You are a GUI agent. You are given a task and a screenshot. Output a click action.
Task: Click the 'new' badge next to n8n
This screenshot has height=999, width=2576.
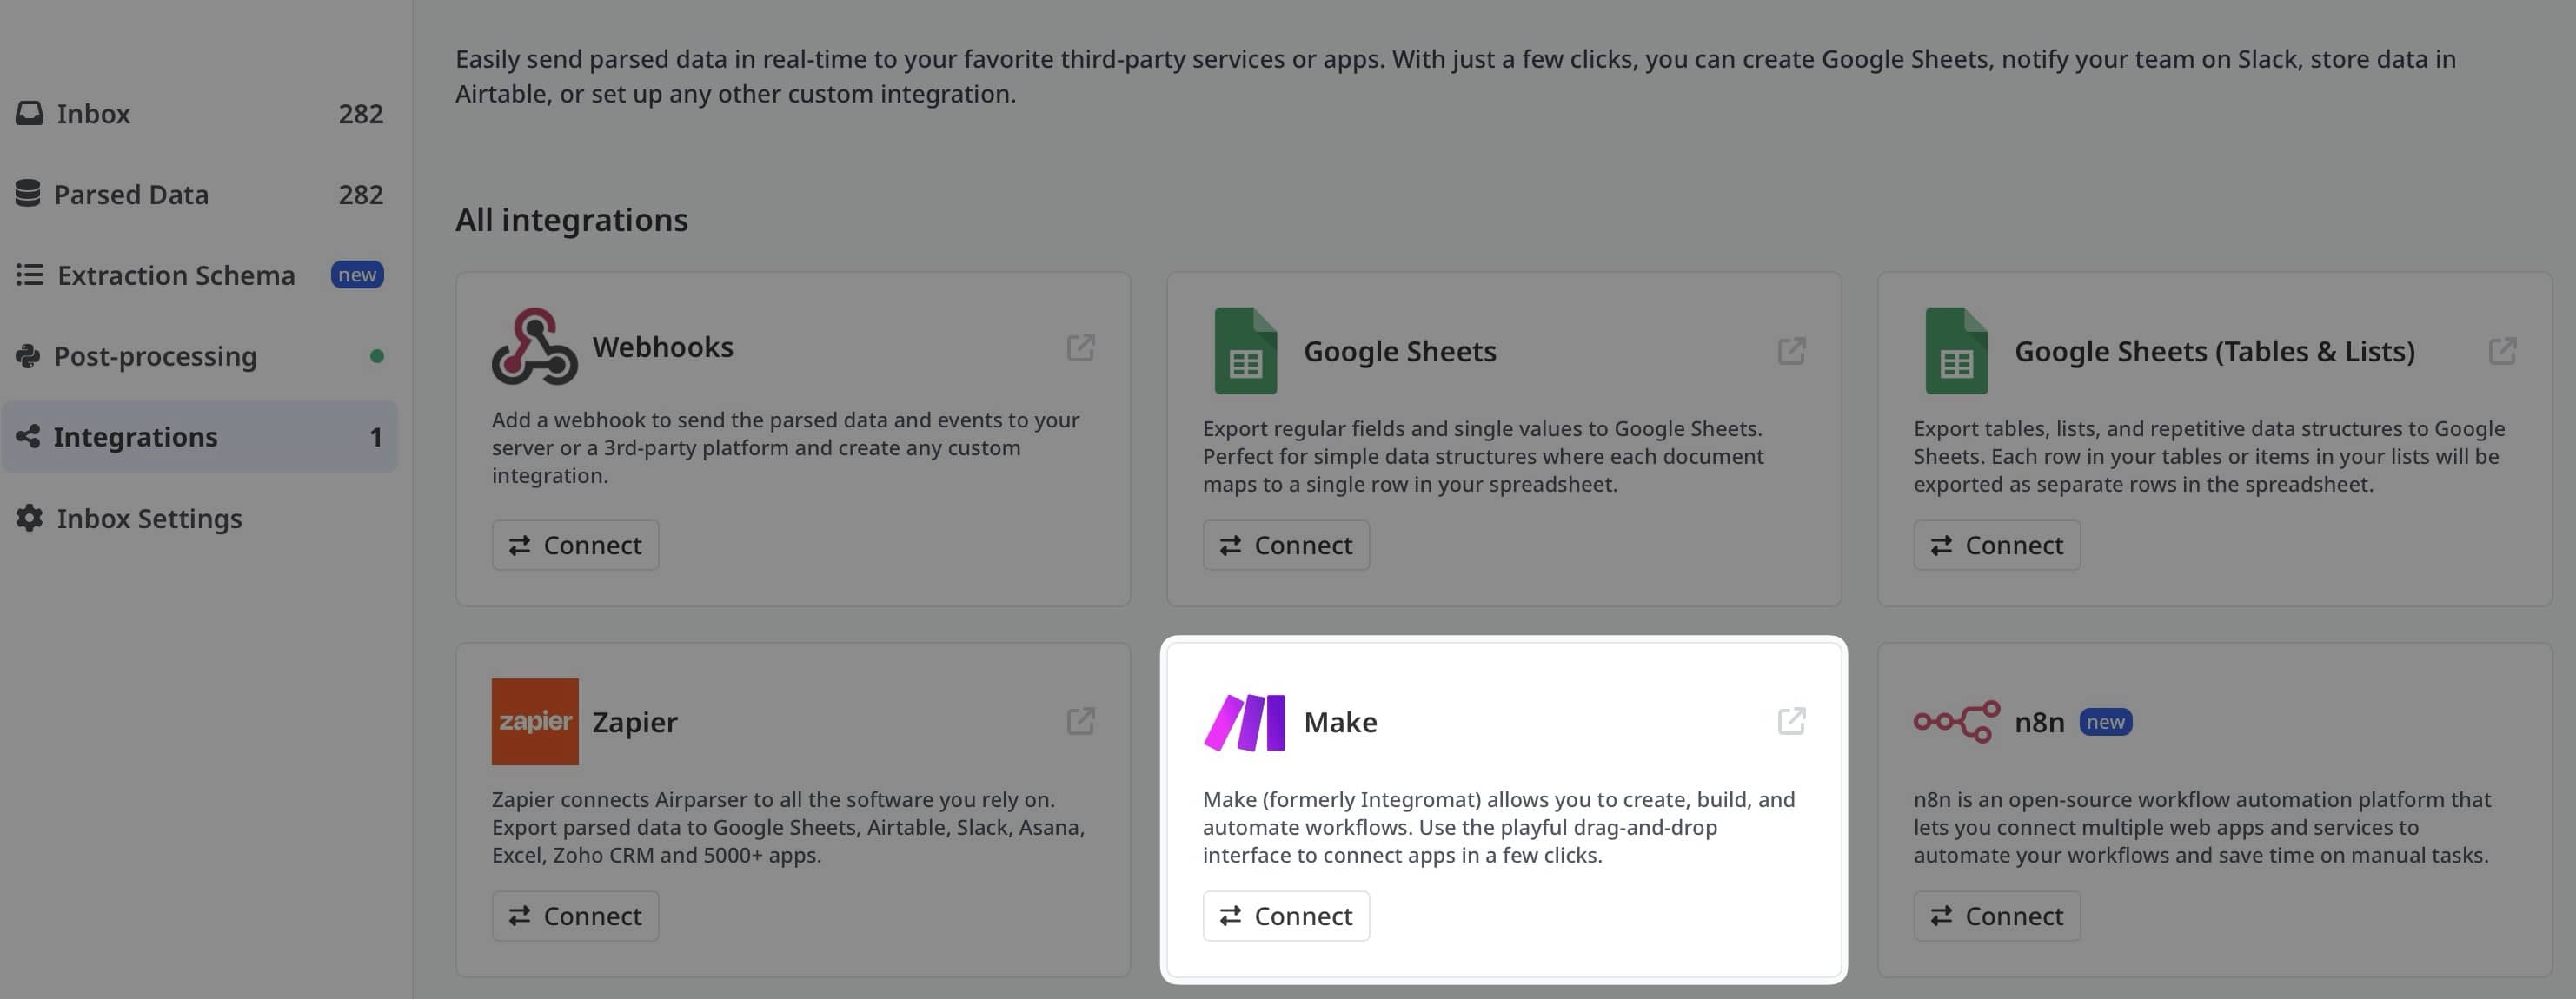(x=2106, y=721)
